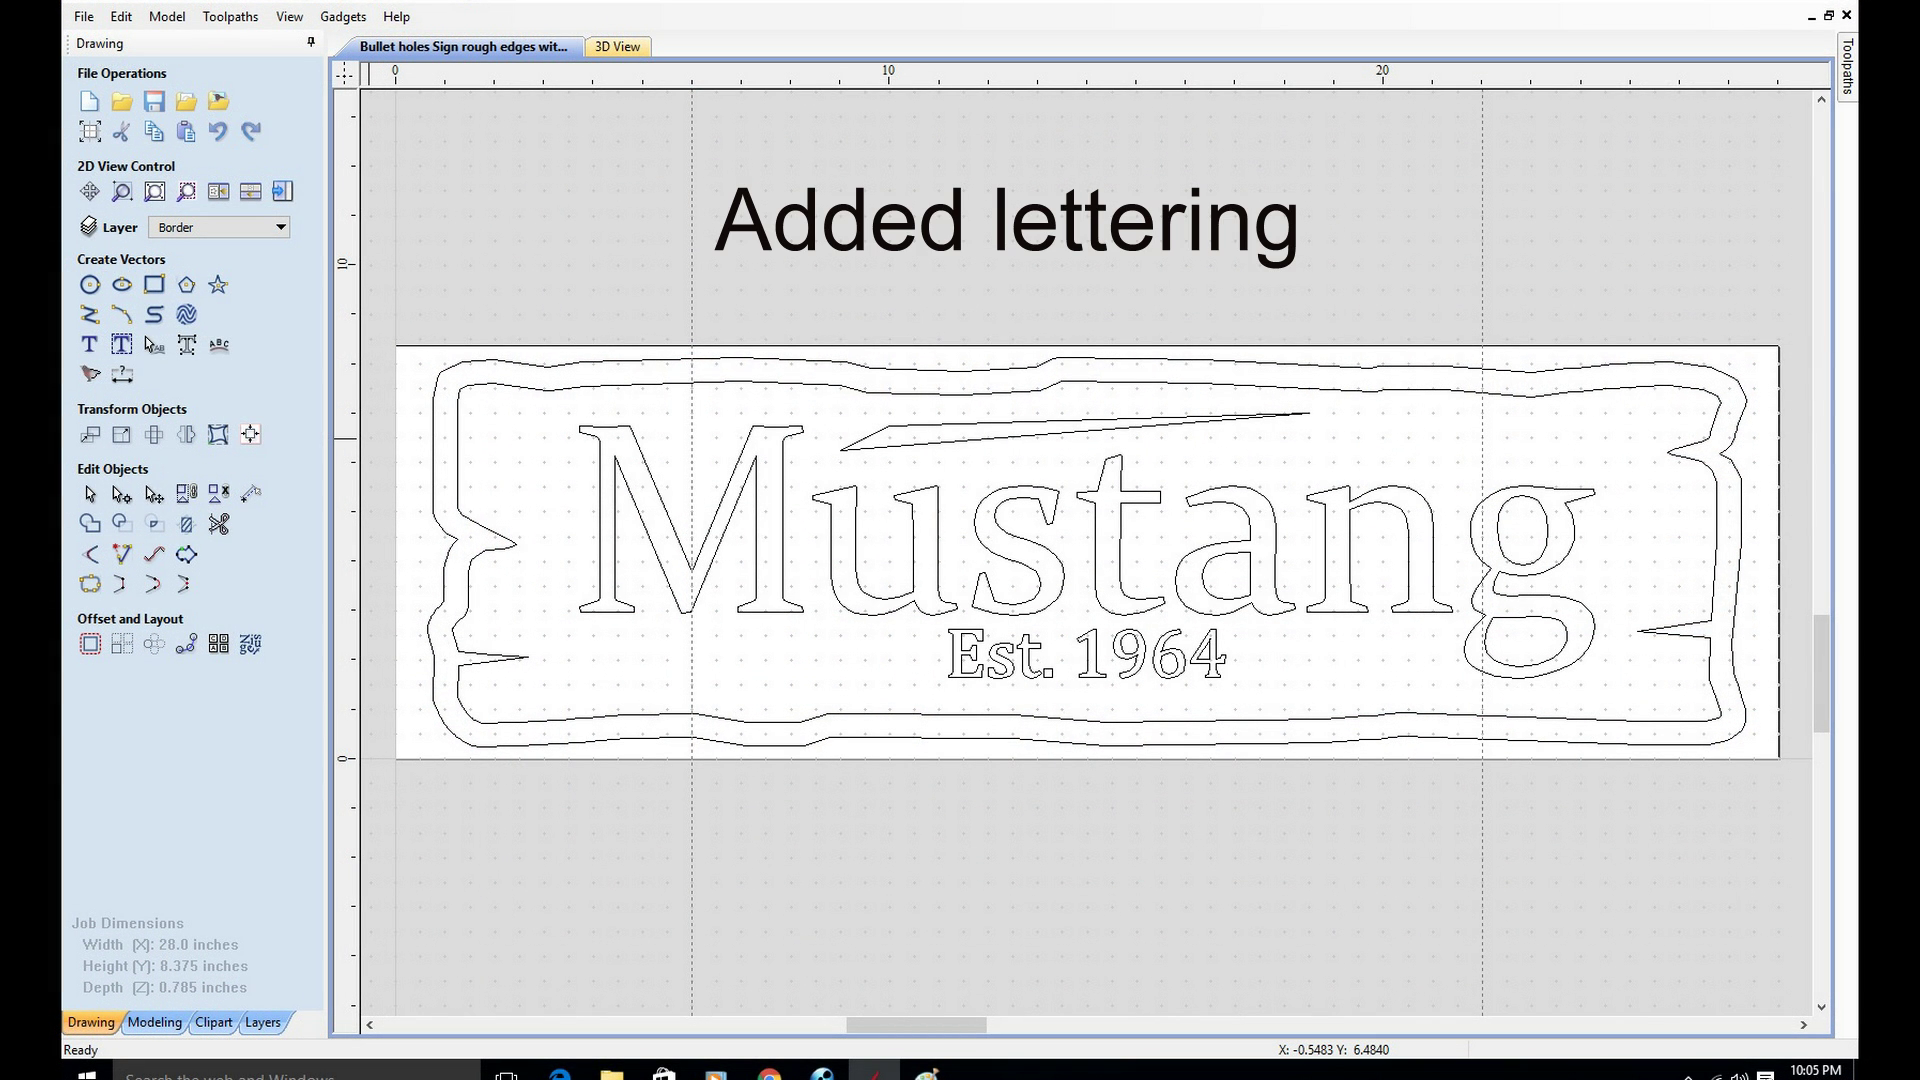Viewport: 1920px width, 1080px height.
Task: Open the Set Size tool
Action: click(122, 435)
